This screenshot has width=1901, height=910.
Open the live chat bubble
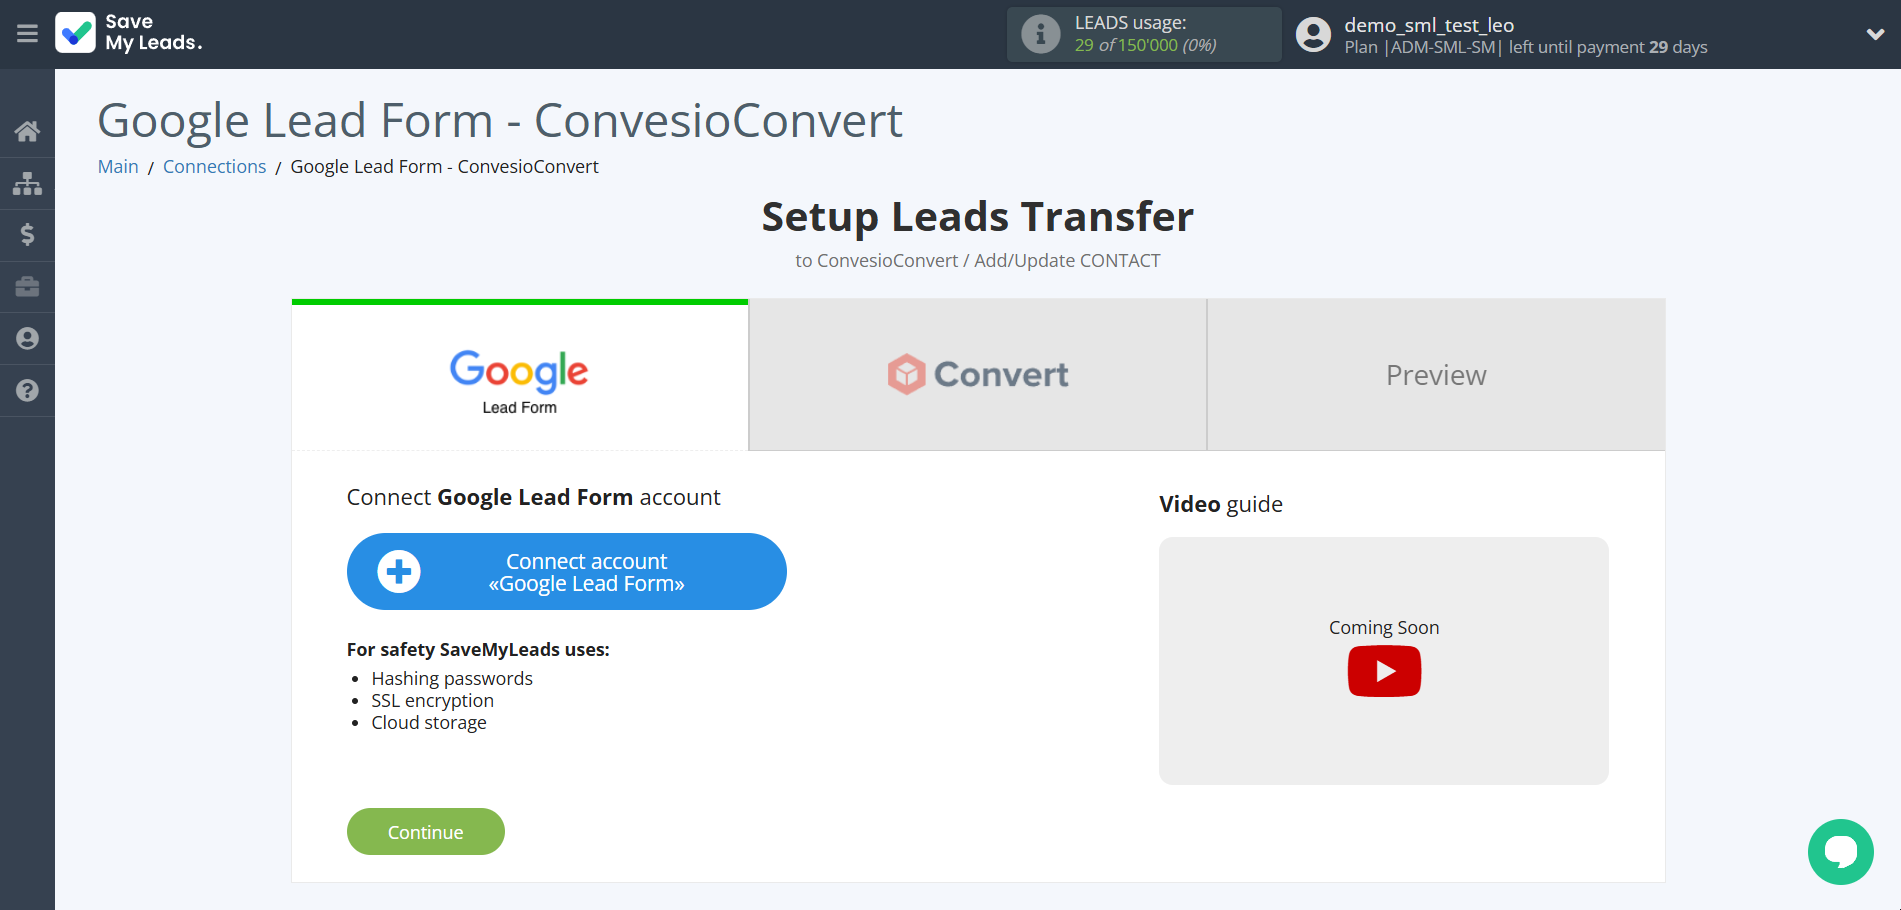[1840, 852]
